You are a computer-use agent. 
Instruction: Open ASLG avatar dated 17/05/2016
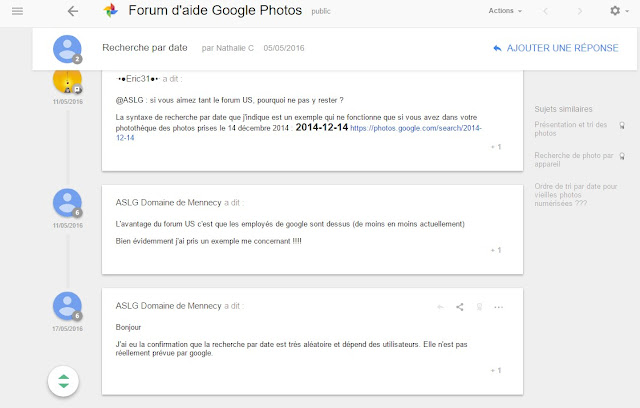67,306
